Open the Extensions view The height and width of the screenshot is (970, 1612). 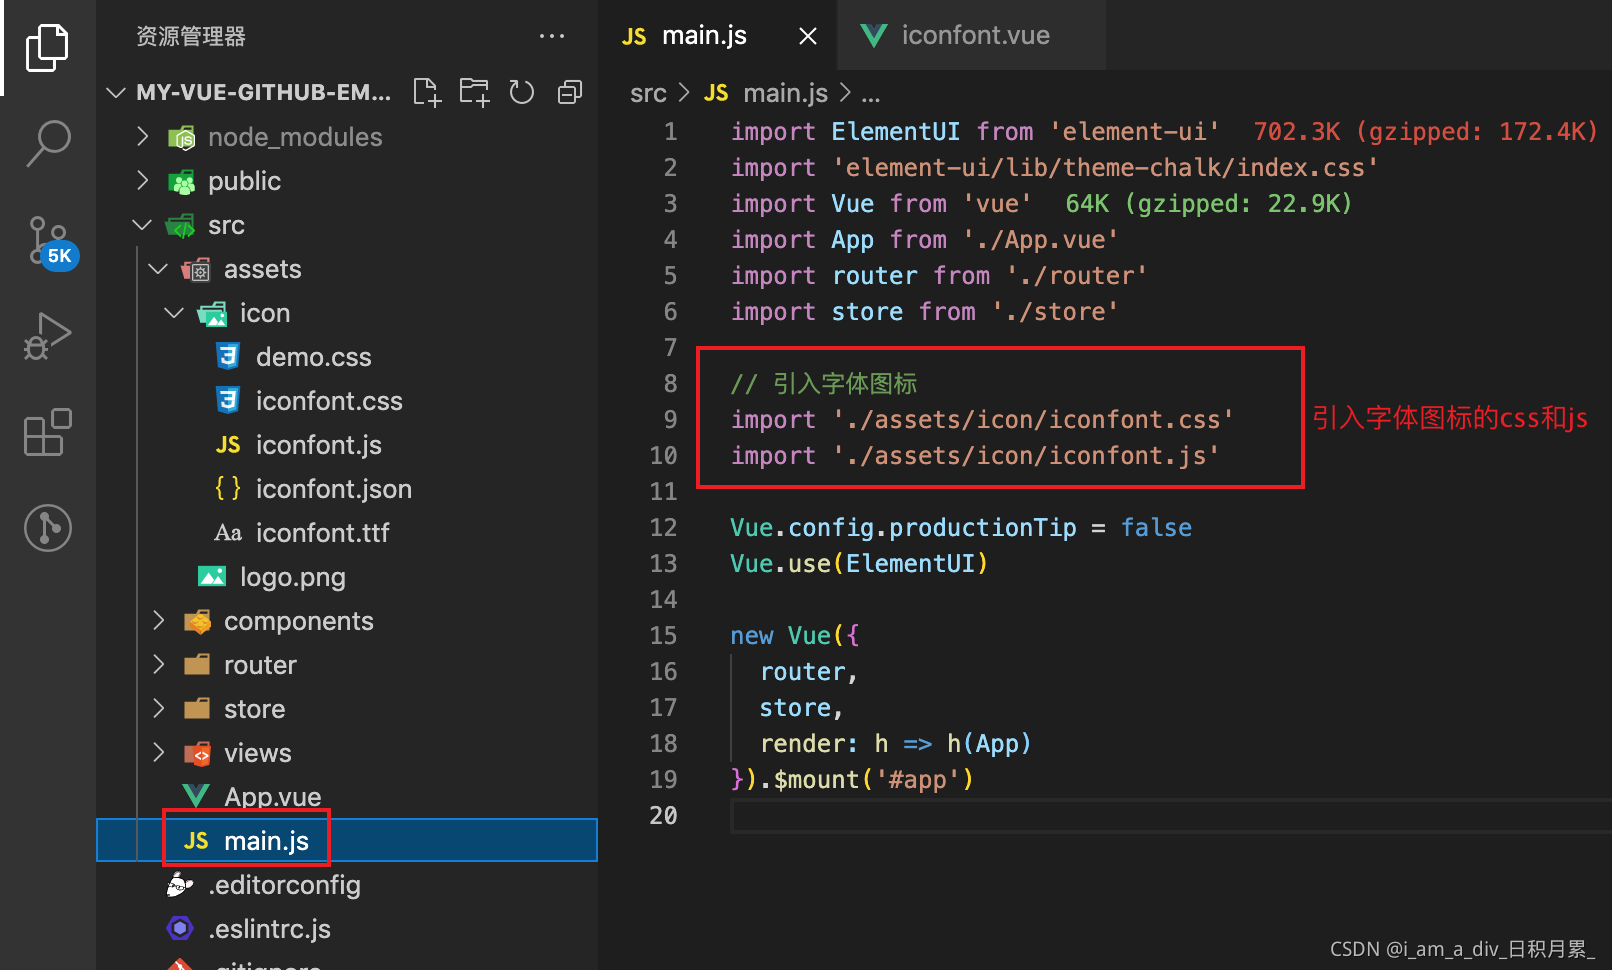(47, 432)
